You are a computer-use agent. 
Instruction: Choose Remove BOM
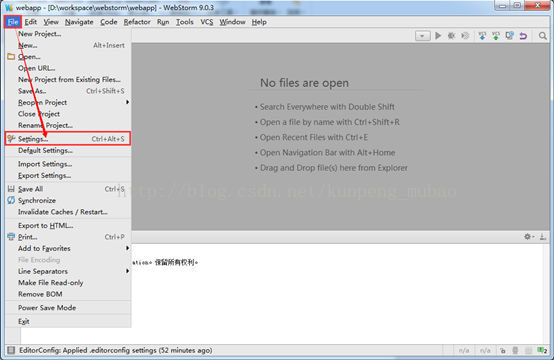coord(68,294)
